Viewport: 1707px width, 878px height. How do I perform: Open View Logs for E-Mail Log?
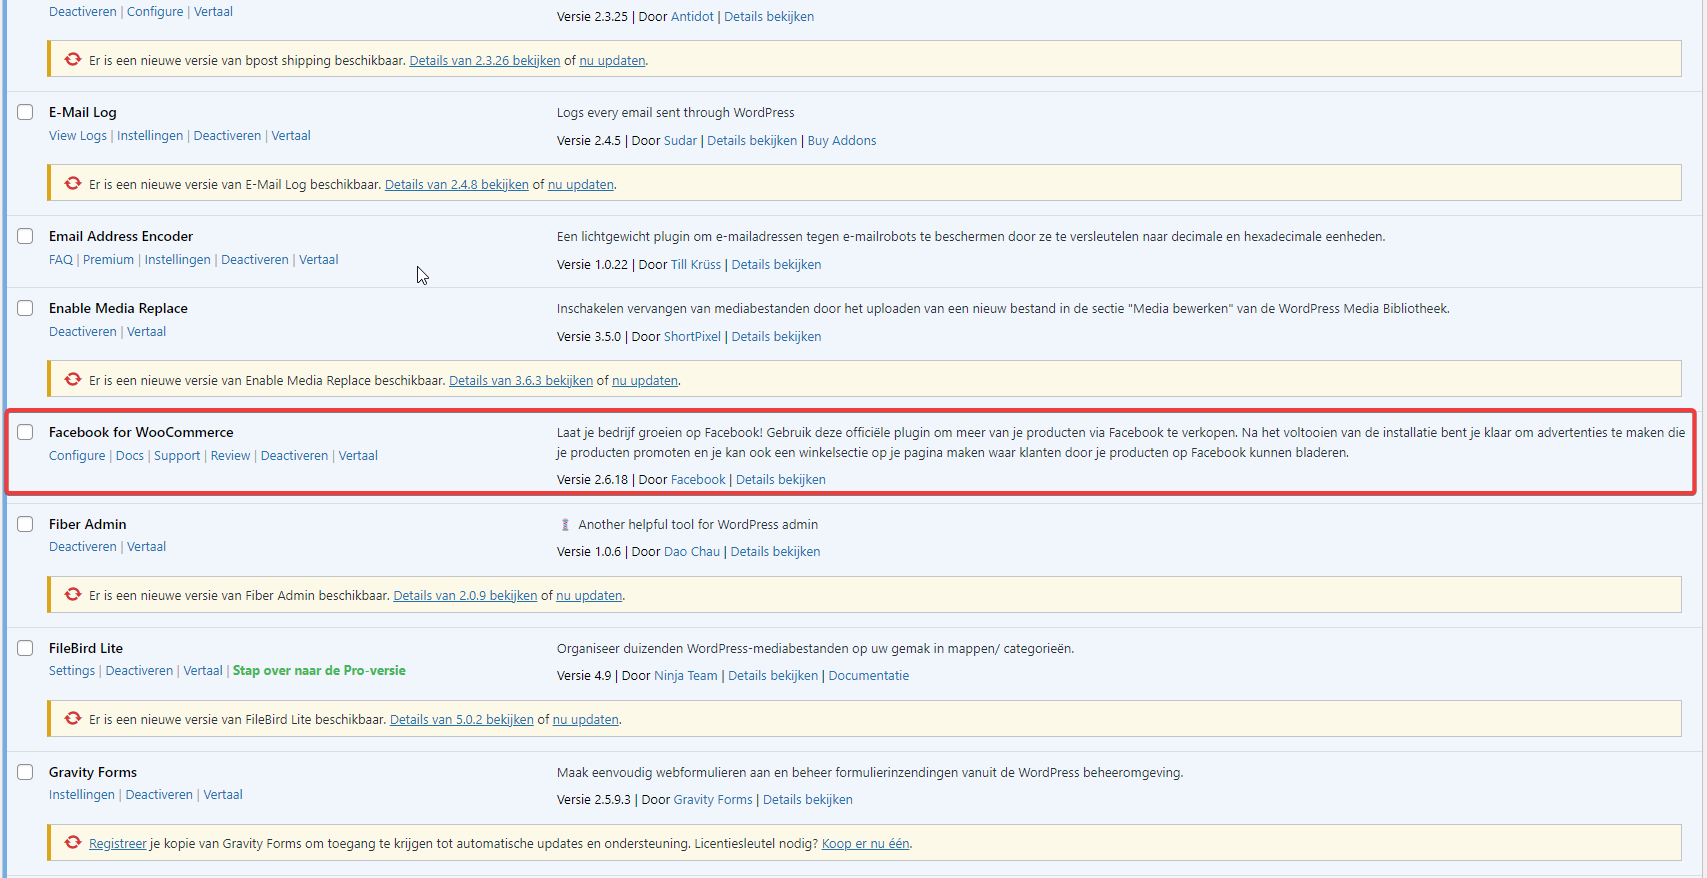[78, 136]
